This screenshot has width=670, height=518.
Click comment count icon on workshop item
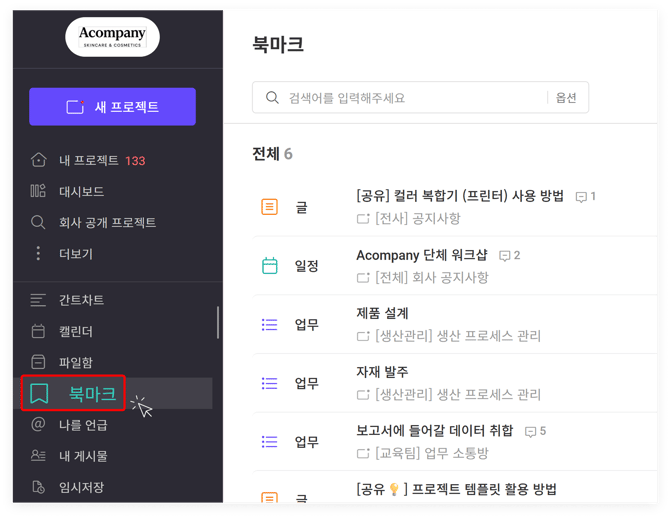505,256
